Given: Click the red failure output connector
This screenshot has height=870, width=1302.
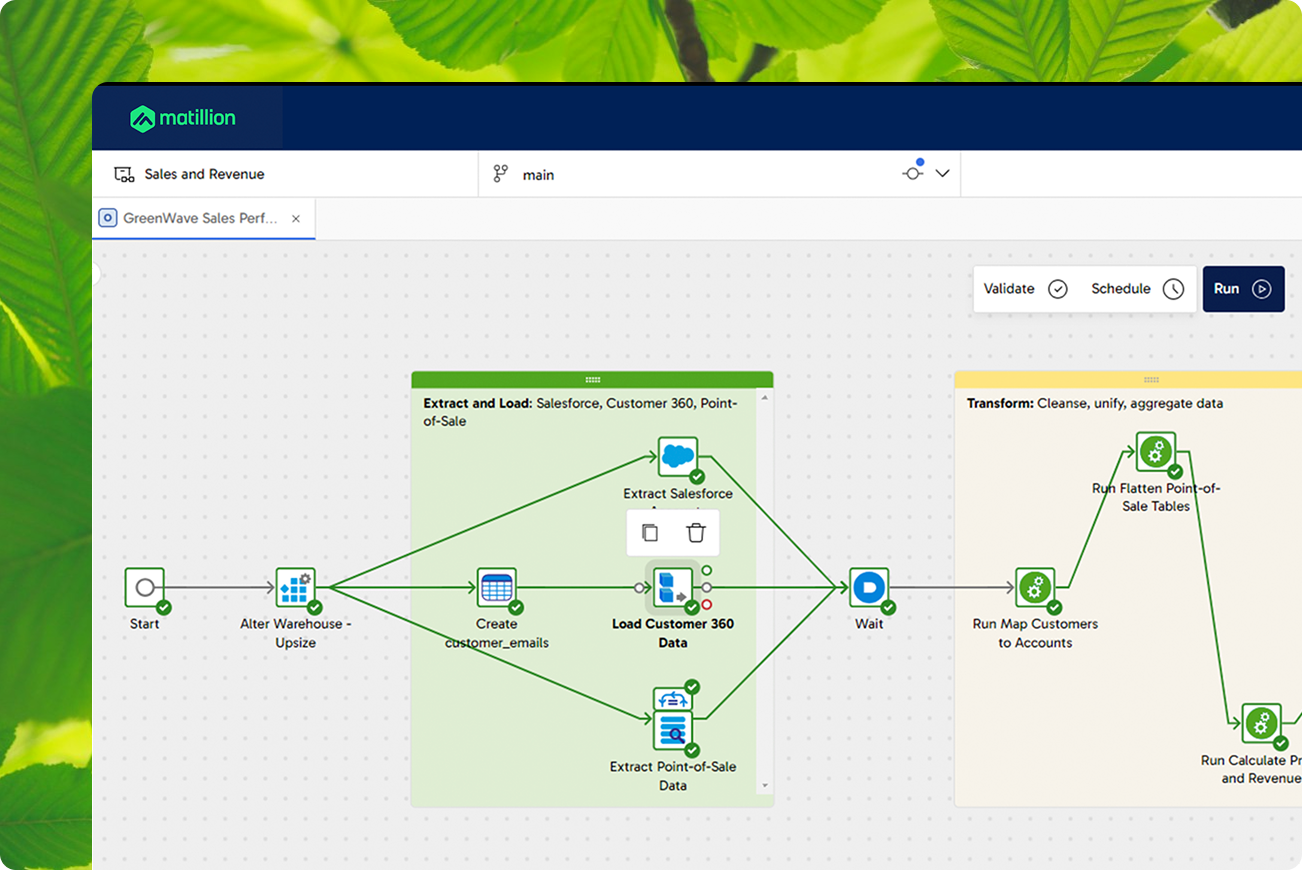Looking at the screenshot, I should pyautogui.click(x=707, y=604).
